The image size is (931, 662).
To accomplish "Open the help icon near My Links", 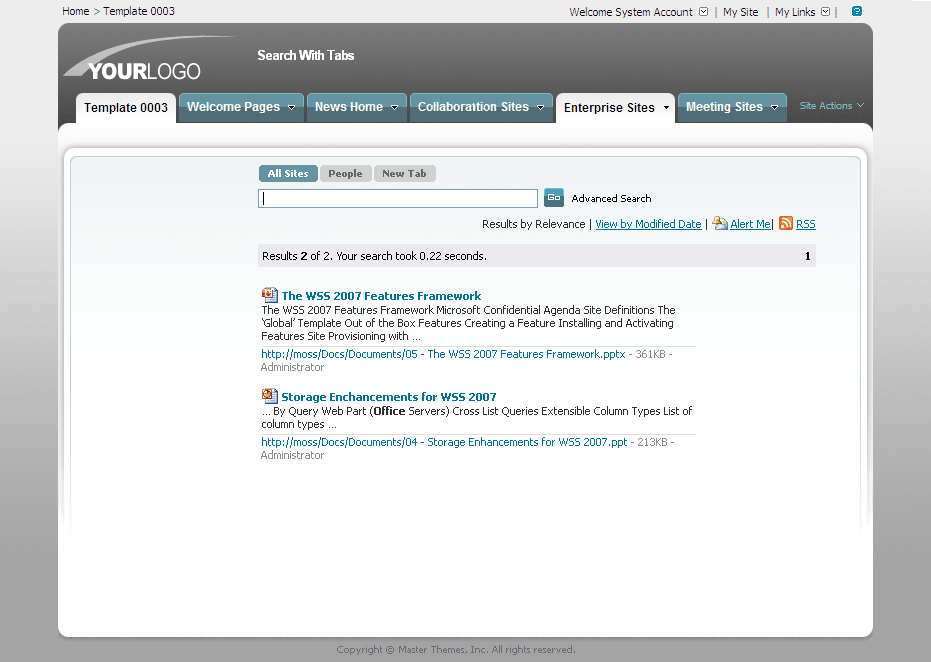I will tap(855, 11).
